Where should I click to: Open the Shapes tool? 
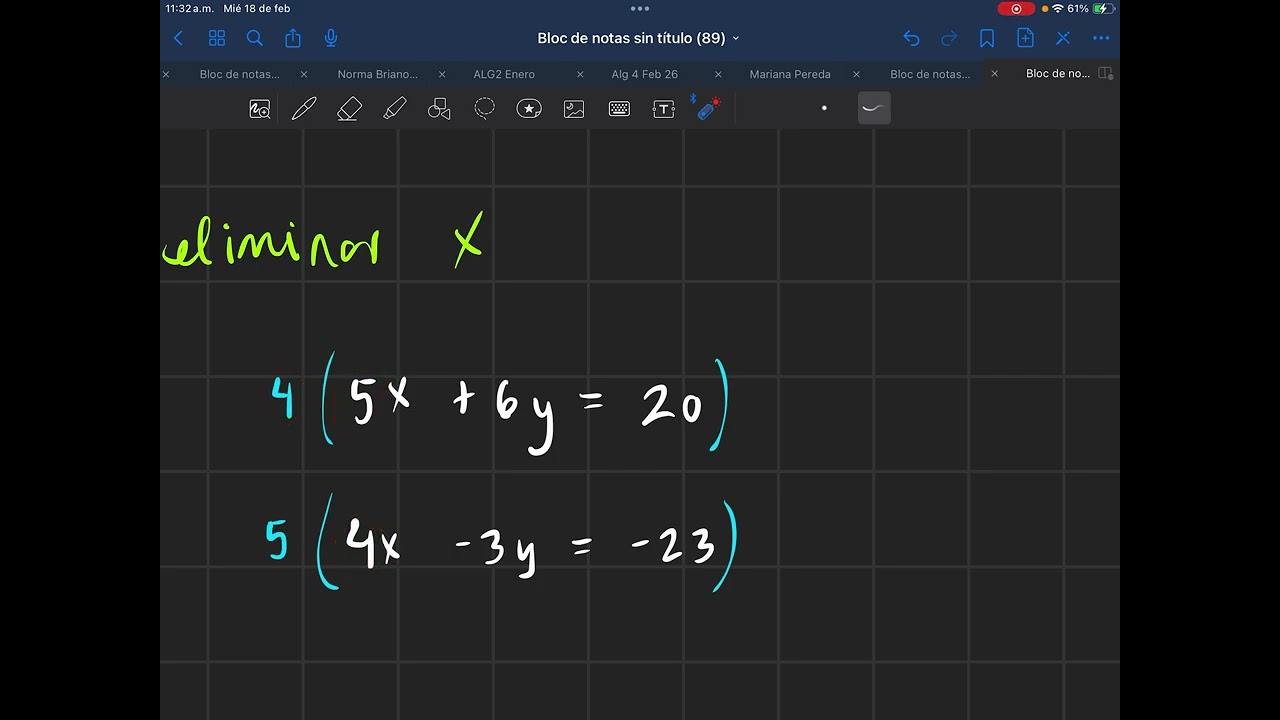click(x=439, y=109)
